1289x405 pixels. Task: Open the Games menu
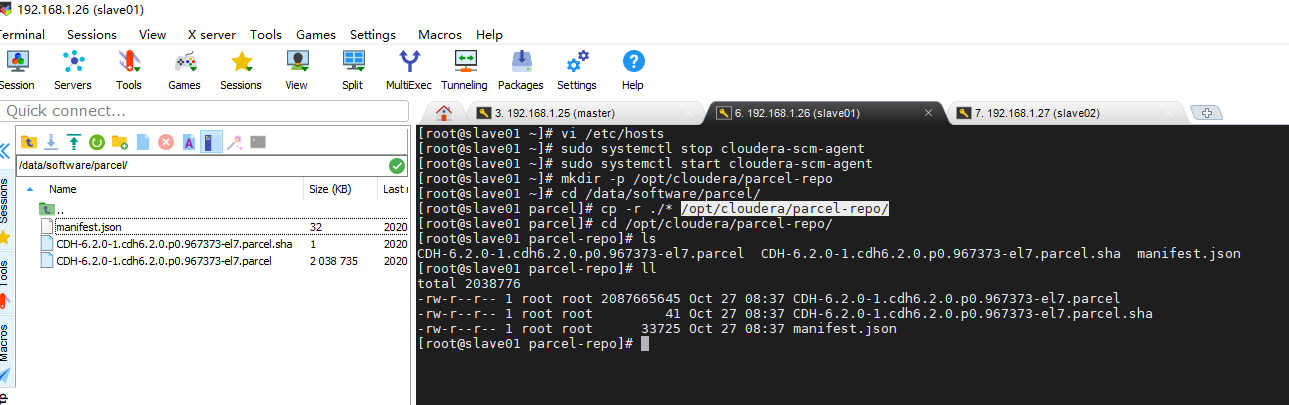coord(316,34)
